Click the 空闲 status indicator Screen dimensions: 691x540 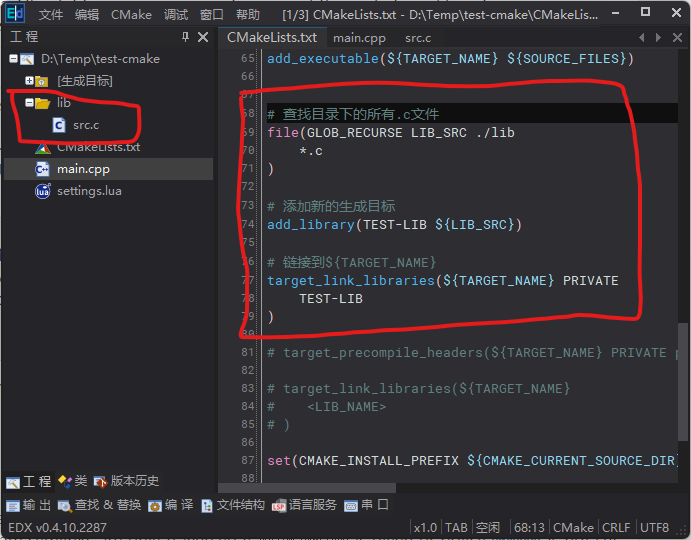[x=488, y=527]
